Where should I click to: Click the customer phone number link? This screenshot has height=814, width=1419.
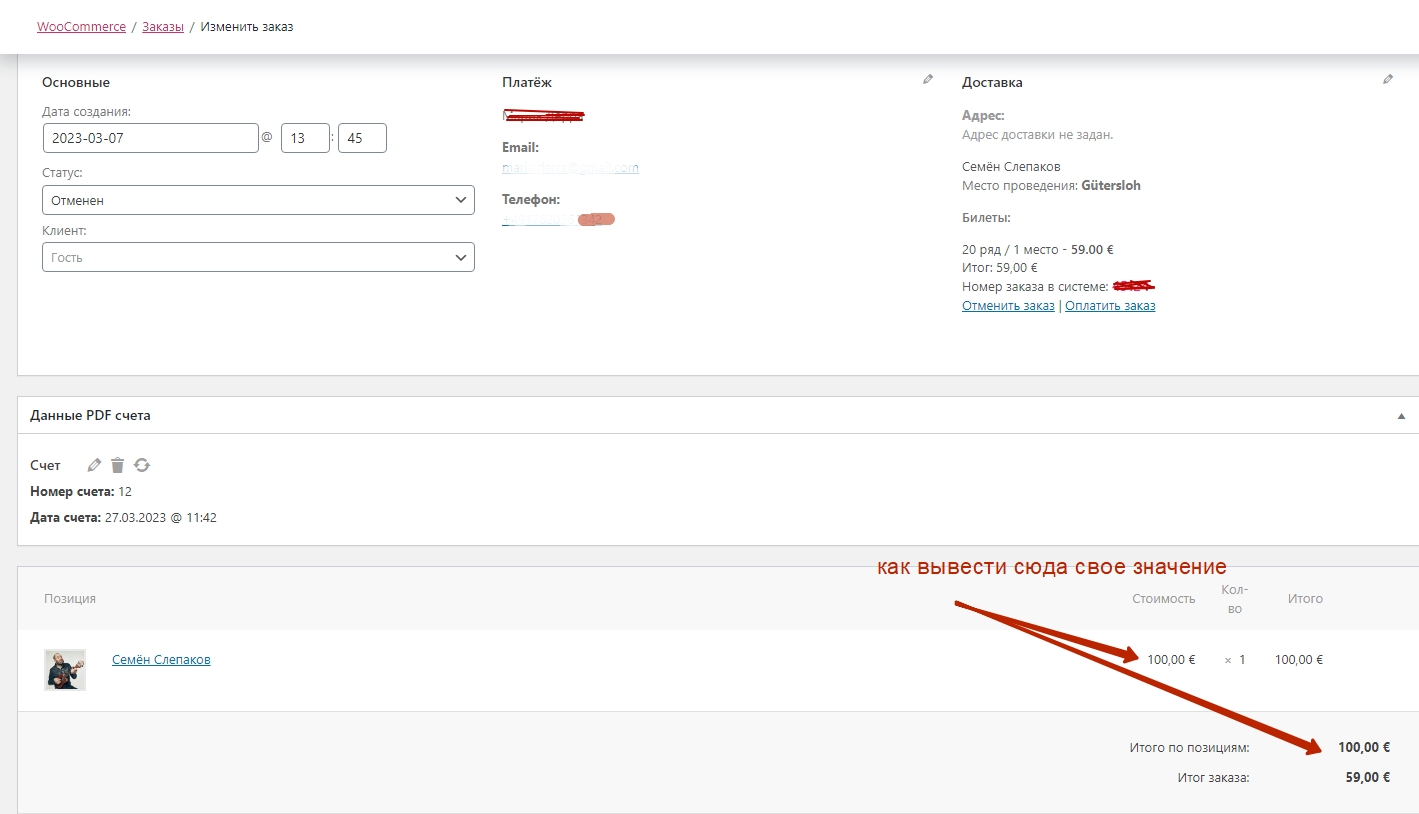tap(540, 219)
